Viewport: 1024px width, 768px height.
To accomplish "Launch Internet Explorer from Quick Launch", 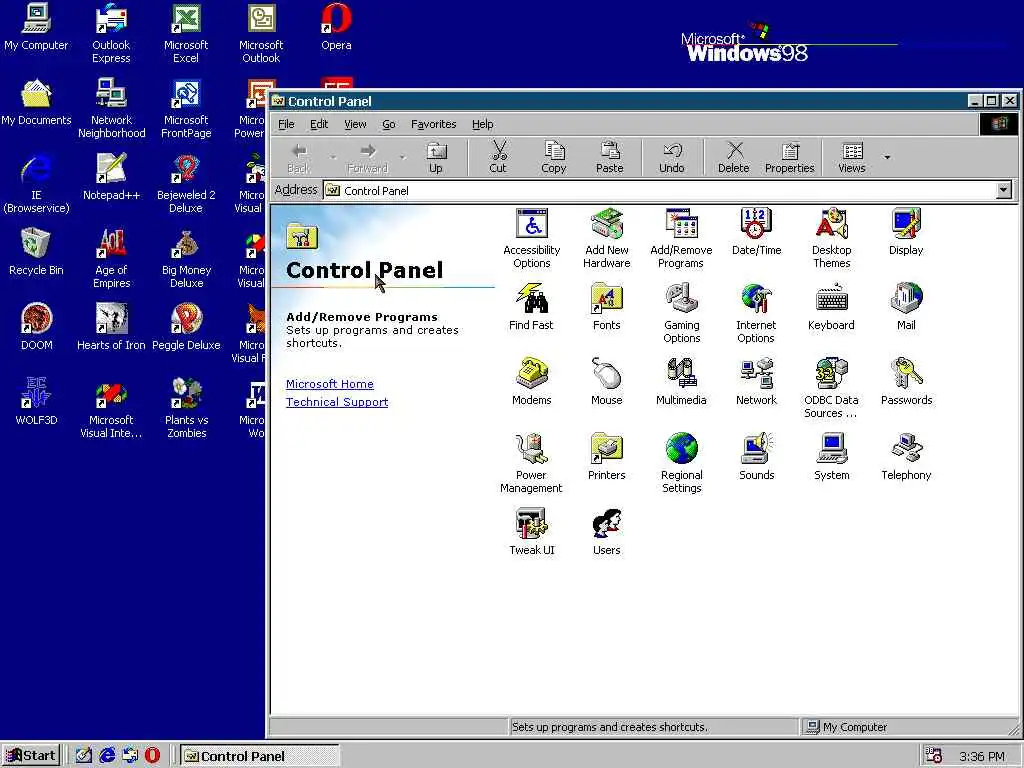I will tap(107, 756).
